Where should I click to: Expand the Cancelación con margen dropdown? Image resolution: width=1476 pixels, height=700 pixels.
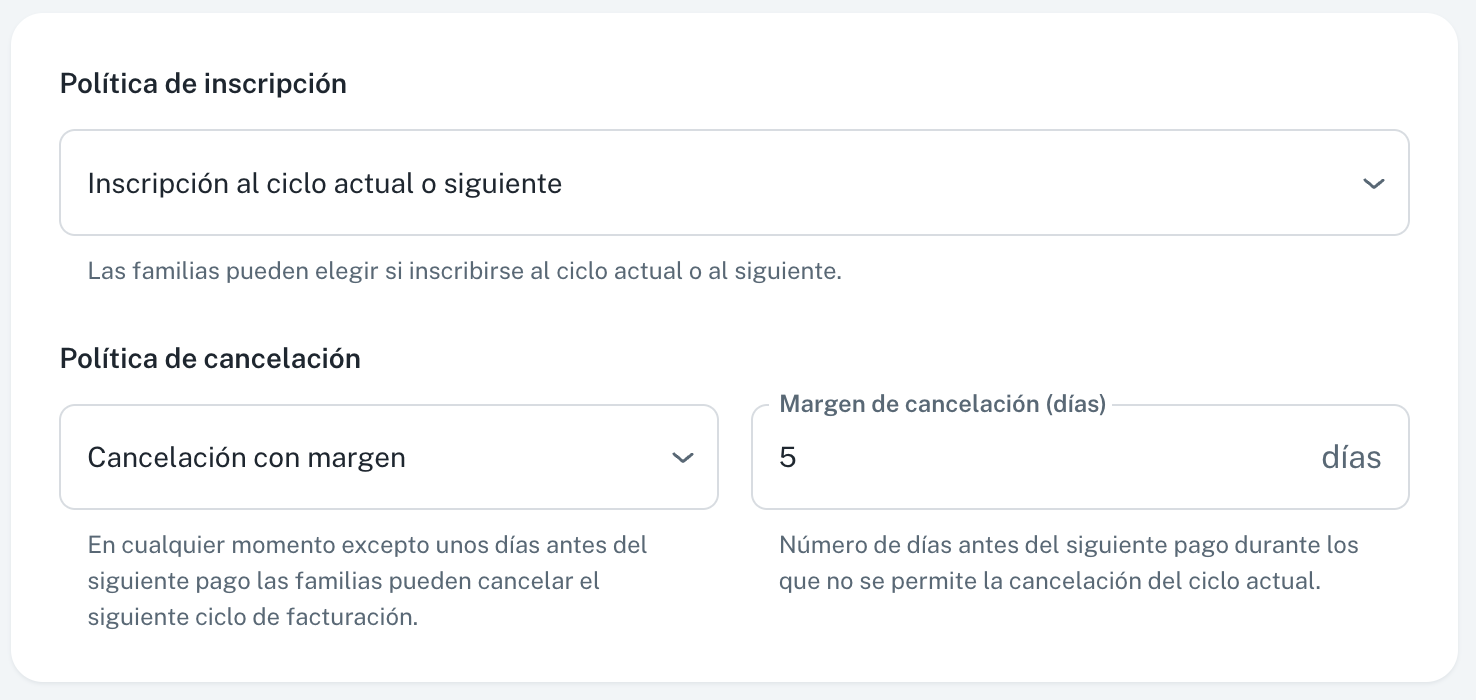coord(388,457)
